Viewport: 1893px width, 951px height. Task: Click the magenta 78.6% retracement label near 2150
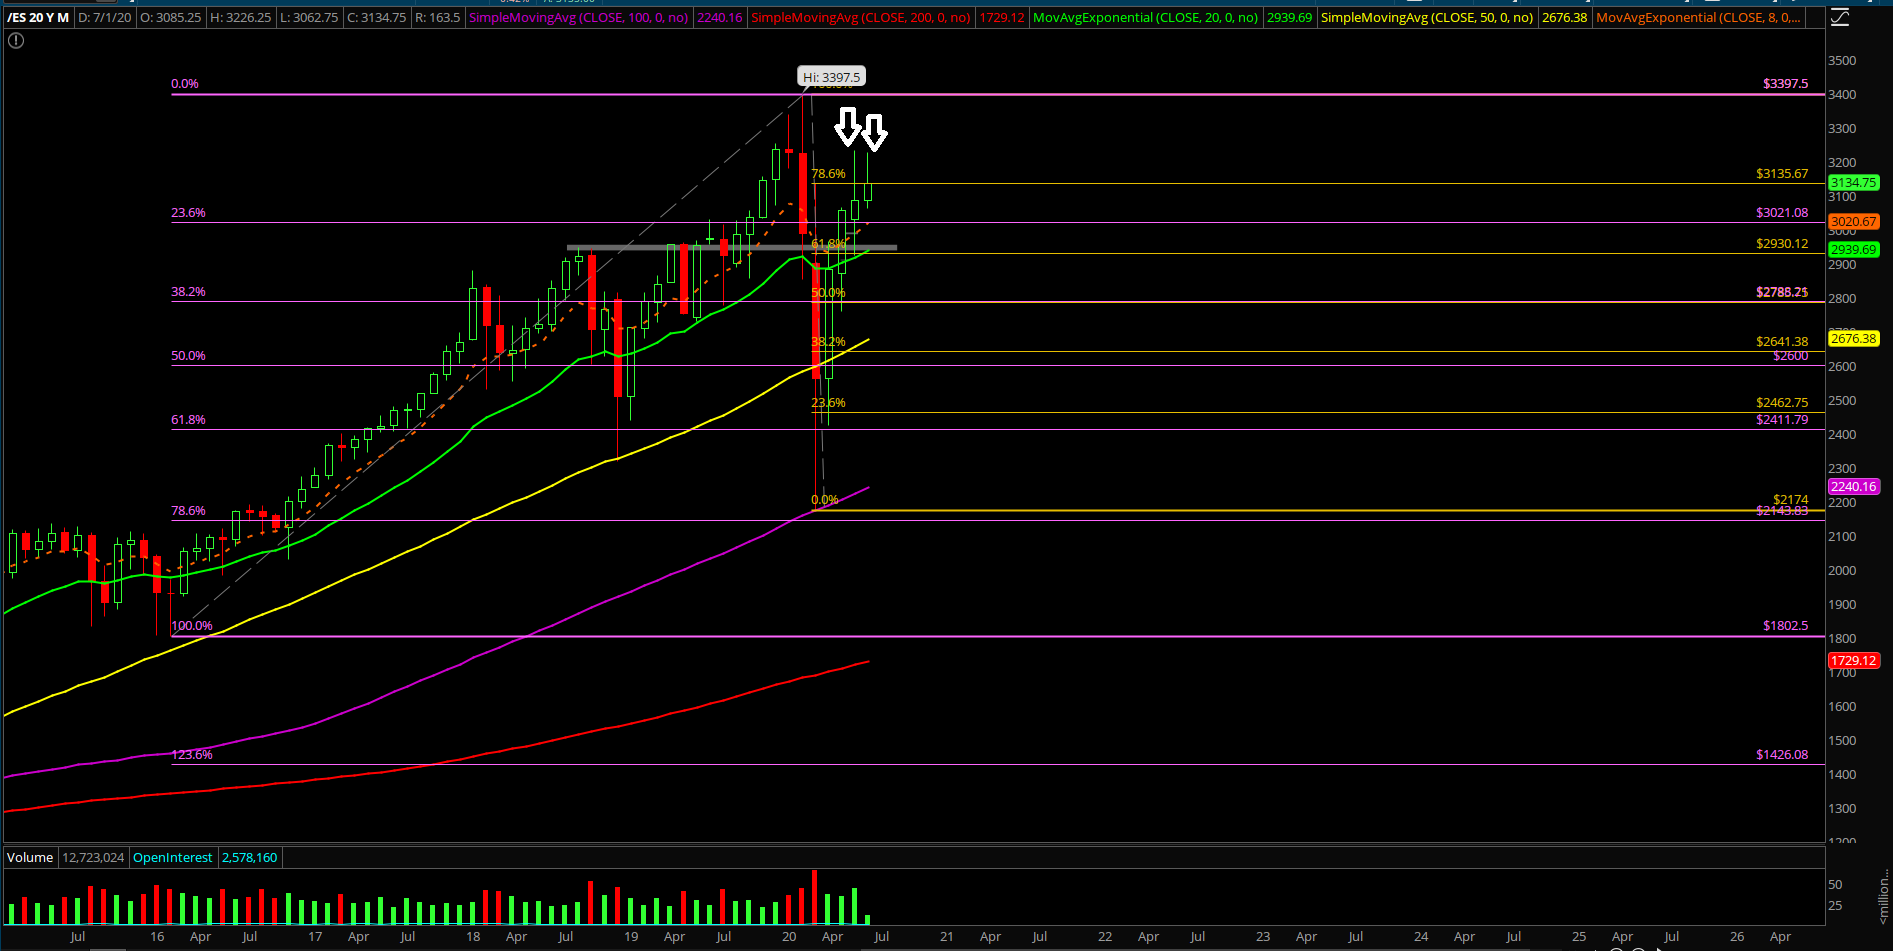point(189,511)
